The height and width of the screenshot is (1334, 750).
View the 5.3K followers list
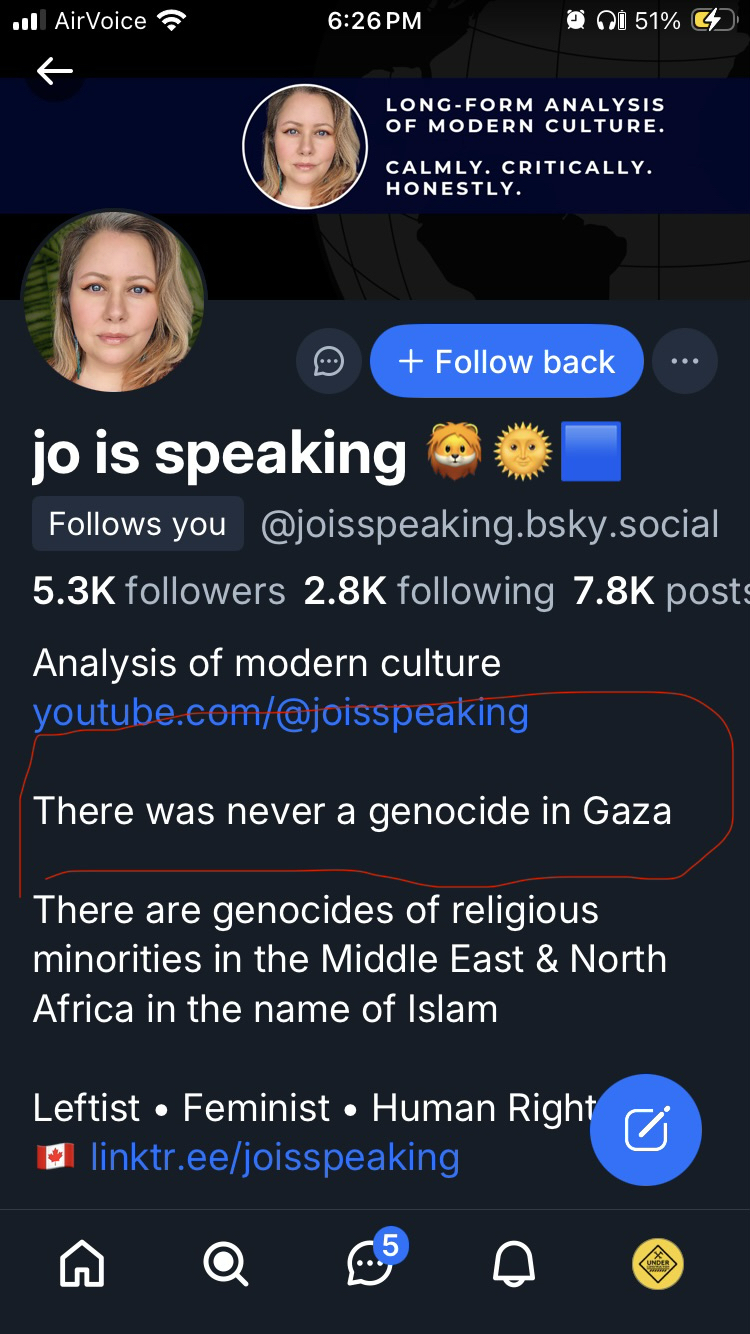(x=159, y=591)
